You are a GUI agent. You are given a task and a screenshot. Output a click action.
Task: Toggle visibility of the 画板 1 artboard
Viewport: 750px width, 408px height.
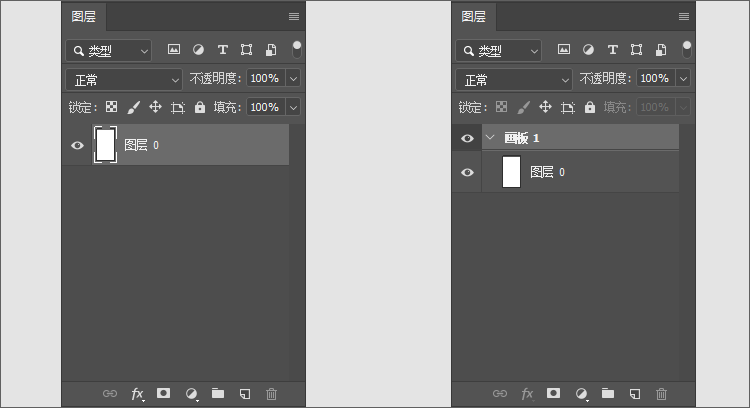point(467,138)
